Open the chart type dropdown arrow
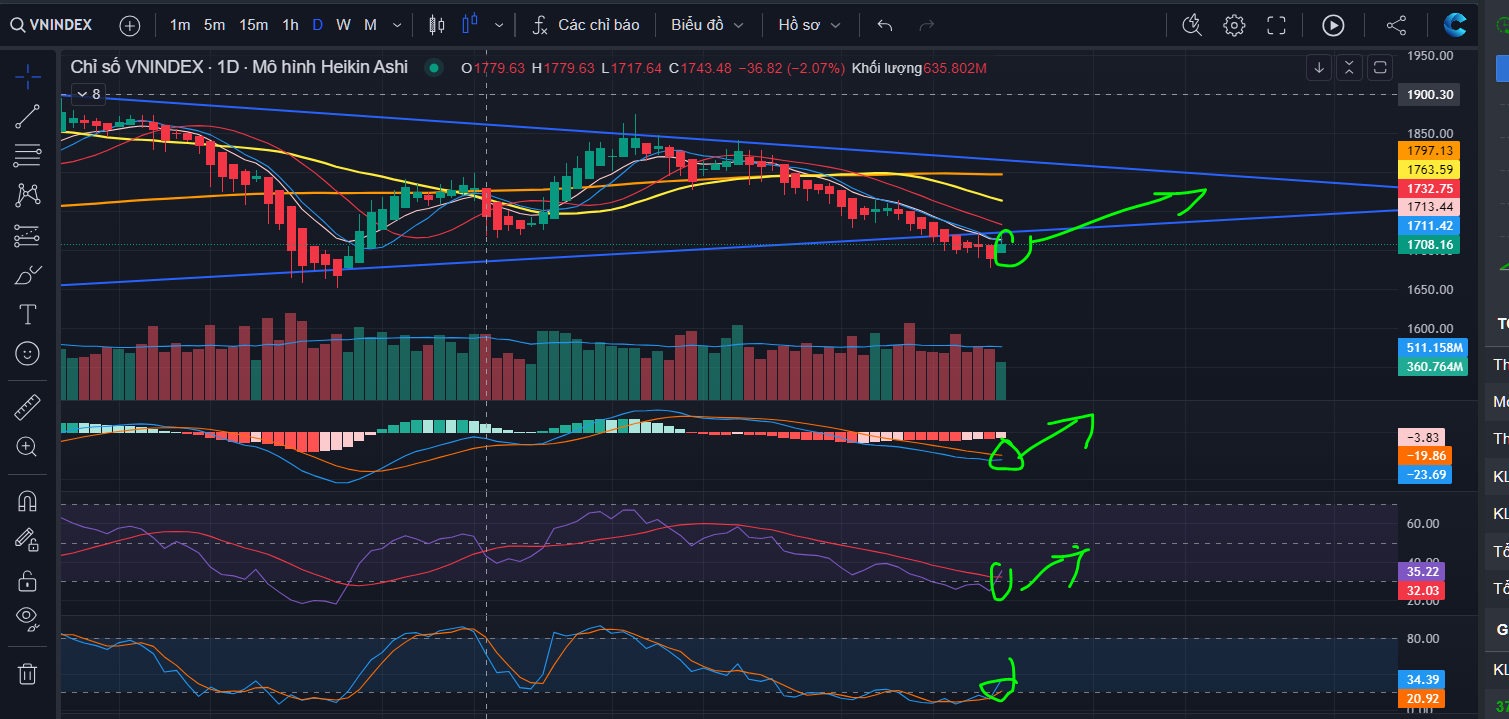 coord(499,25)
